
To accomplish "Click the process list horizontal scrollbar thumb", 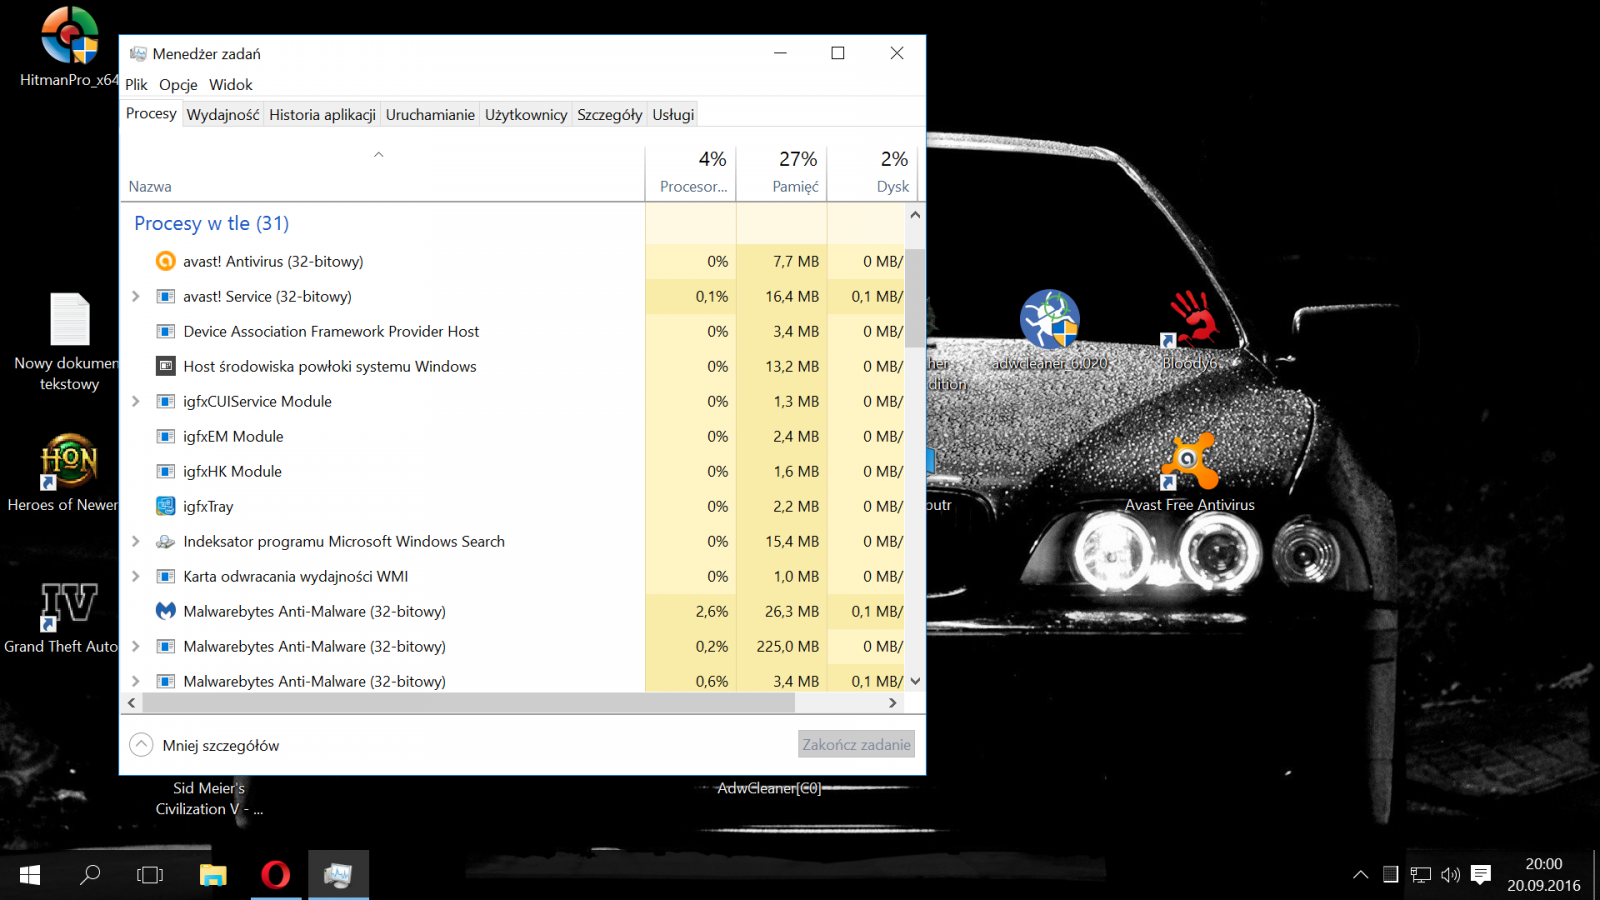I will coord(469,703).
